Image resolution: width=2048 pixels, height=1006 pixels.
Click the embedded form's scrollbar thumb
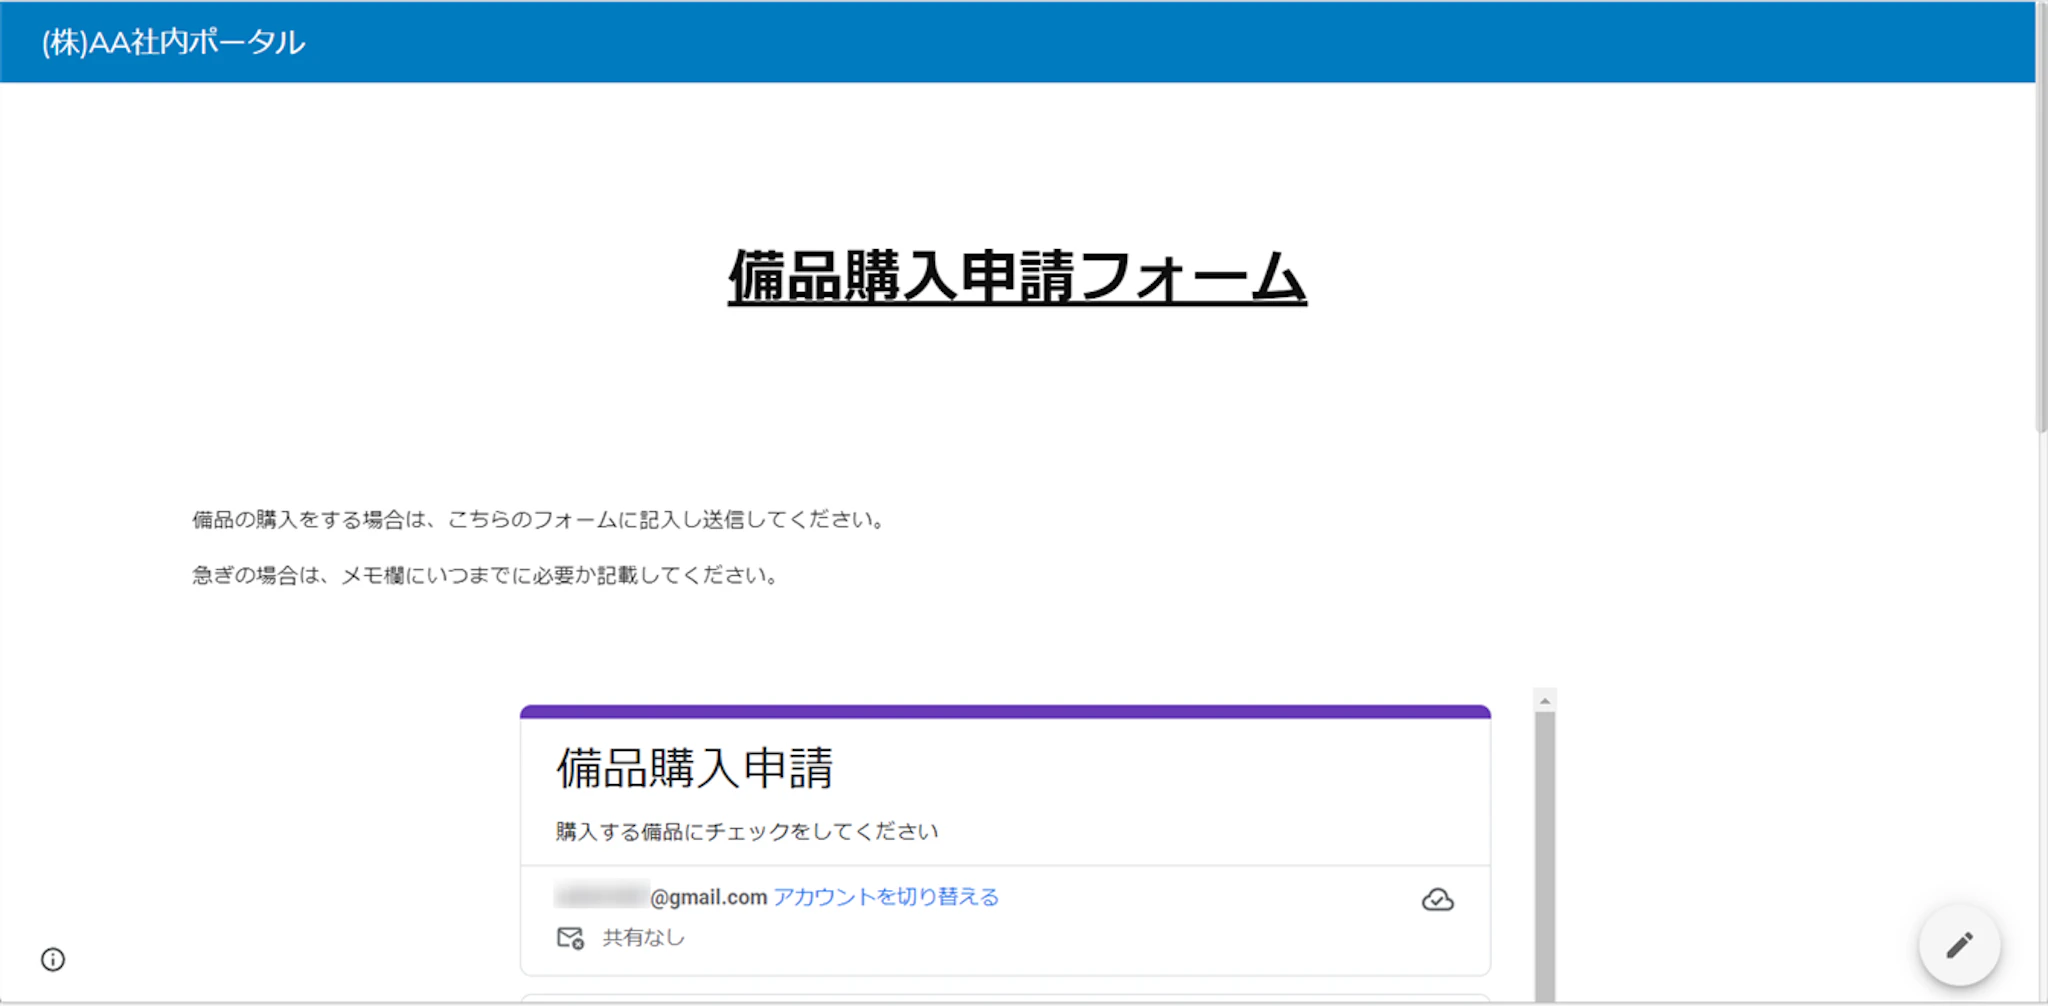[x=1545, y=850]
